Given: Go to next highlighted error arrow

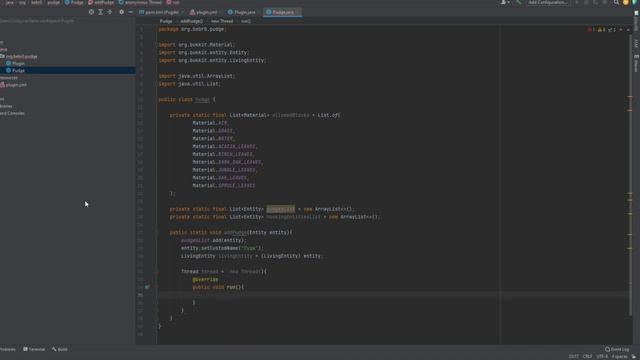Looking at the screenshot, I should (628, 30).
